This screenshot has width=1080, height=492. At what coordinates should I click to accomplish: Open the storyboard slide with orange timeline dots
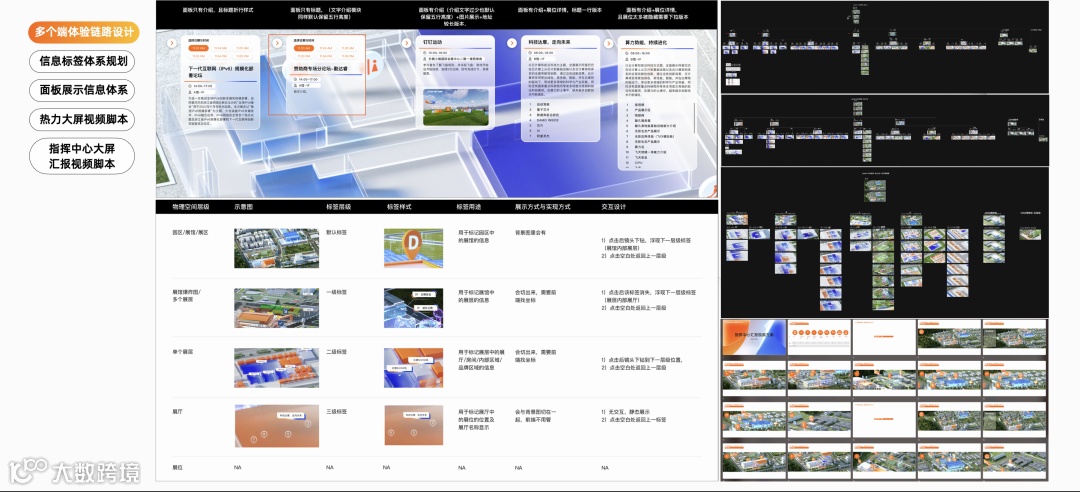(x=818, y=337)
